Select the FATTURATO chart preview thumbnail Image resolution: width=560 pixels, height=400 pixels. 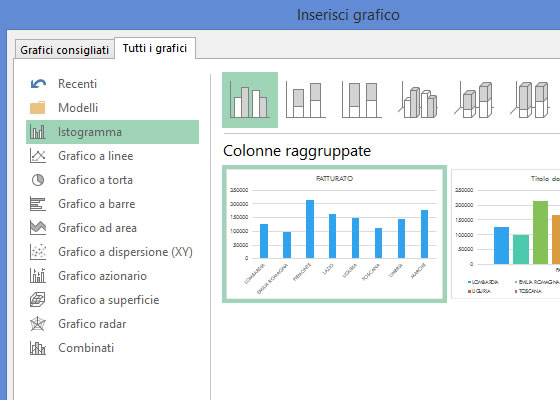point(334,234)
